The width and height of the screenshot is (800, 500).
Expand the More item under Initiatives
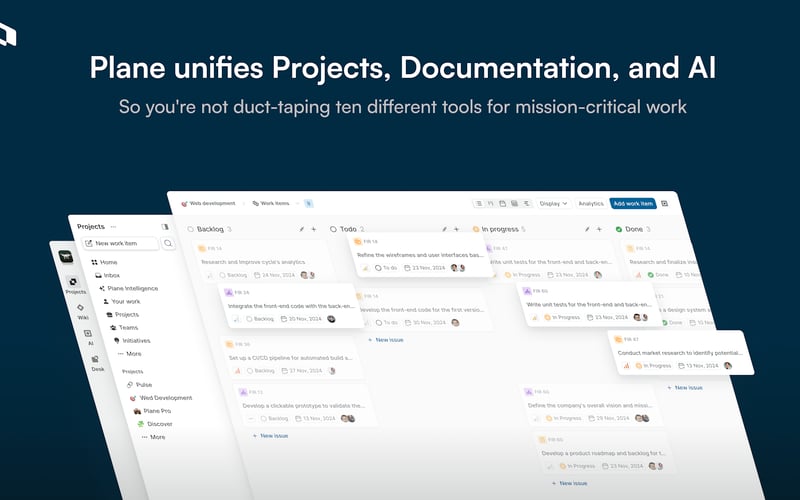tap(130, 354)
